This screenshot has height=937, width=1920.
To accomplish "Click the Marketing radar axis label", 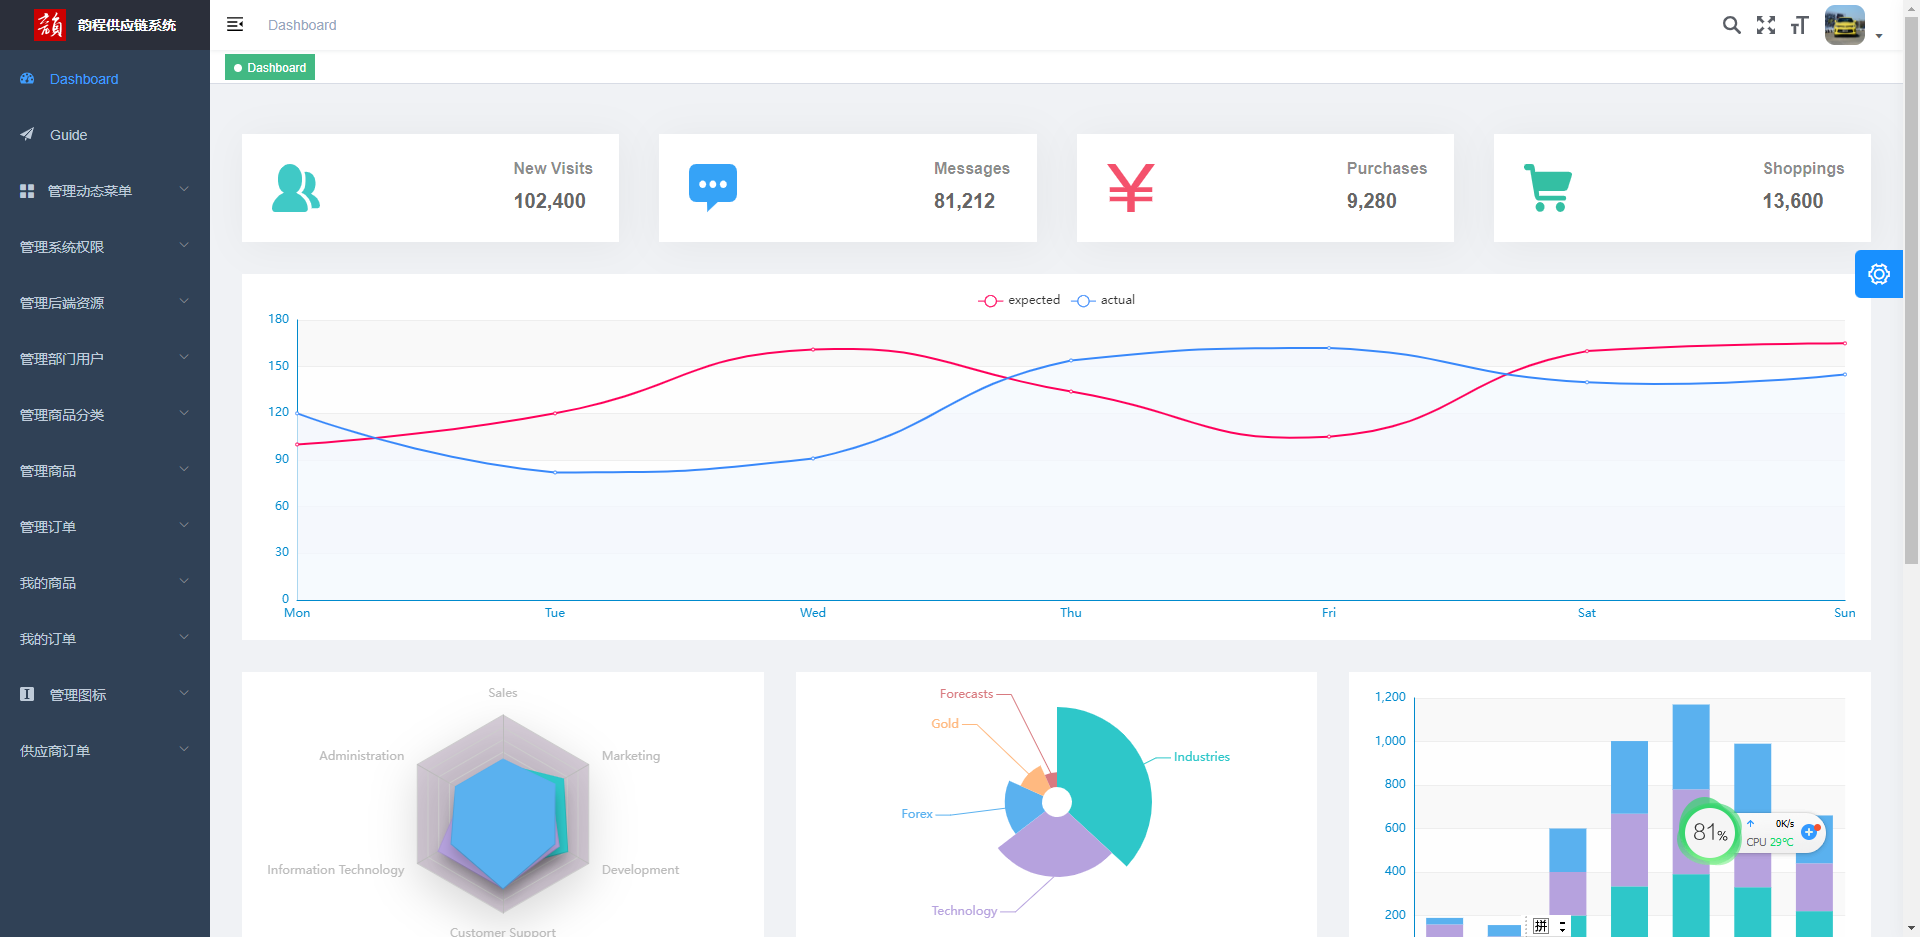I will 631,755.
